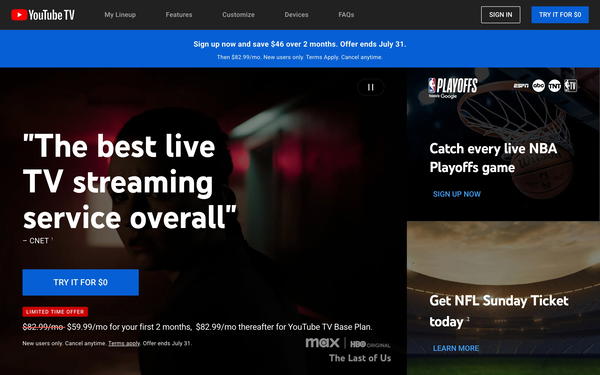Image resolution: width=600 pixels, height=375 pixels.
Task: Open the Customize nav item
Action: [x=238, y=15]
